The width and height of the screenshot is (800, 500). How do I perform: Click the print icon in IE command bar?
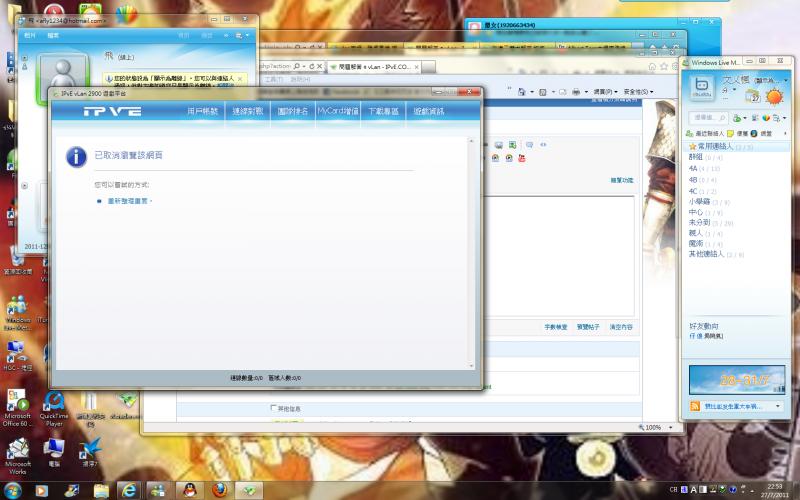[x=576, y=92]
